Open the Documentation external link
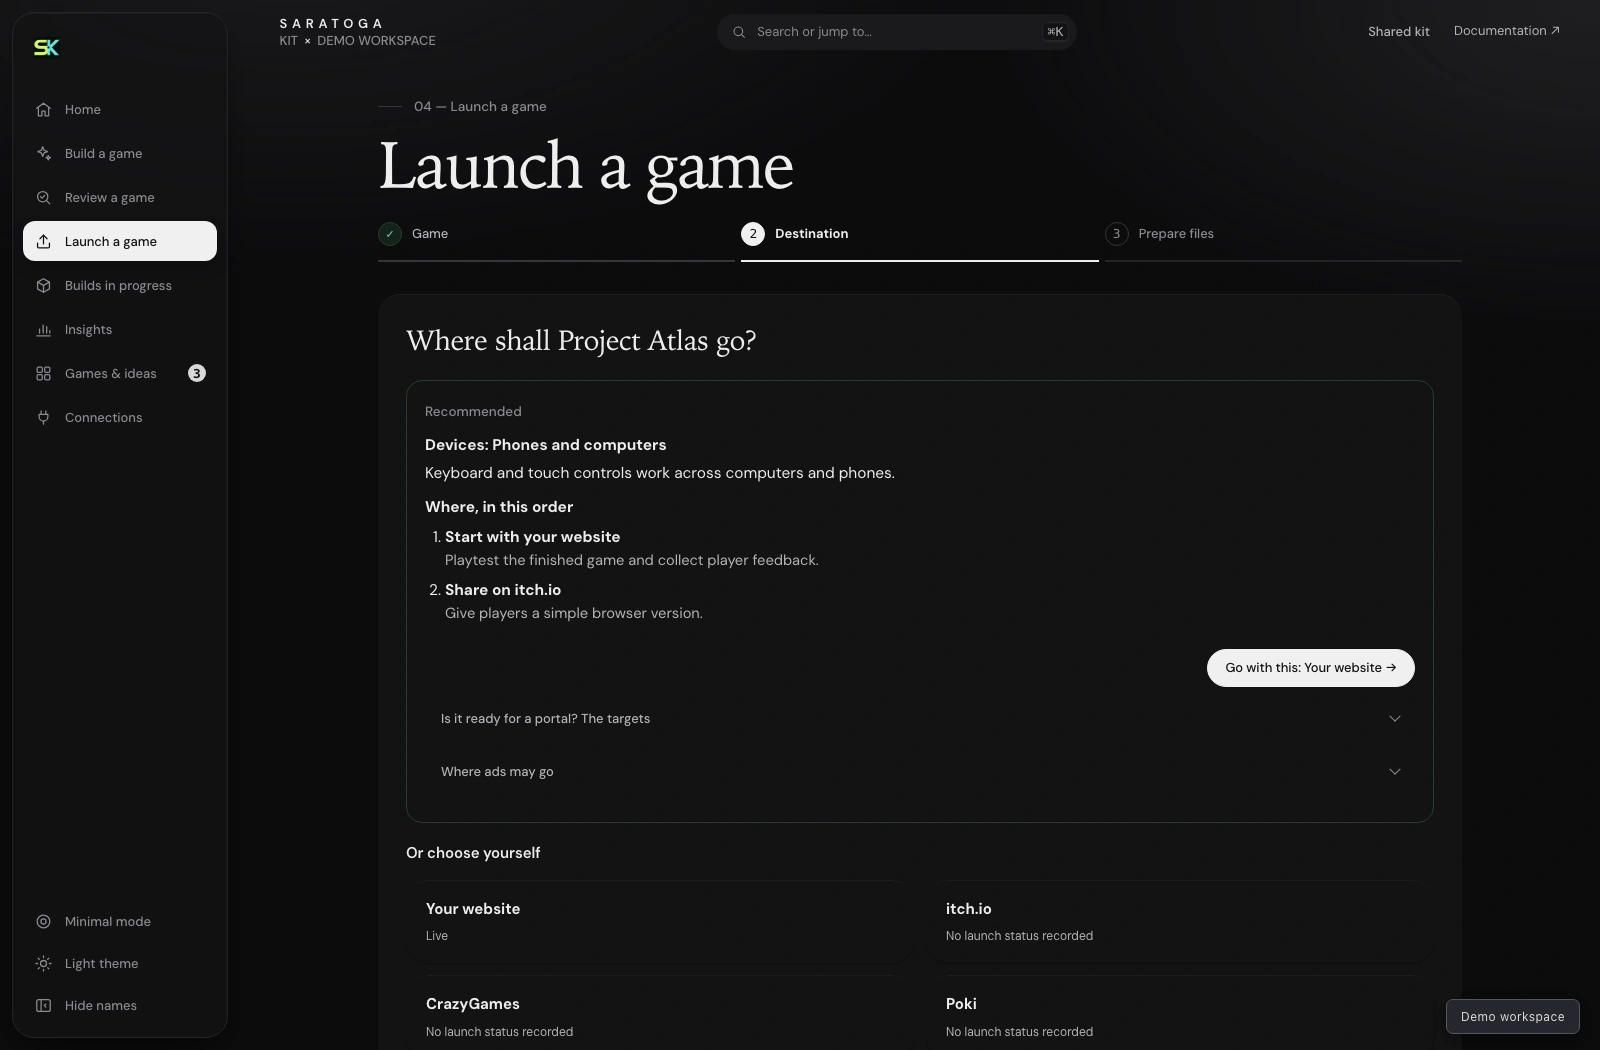1600x1050 pixels. pos(1506,31)
